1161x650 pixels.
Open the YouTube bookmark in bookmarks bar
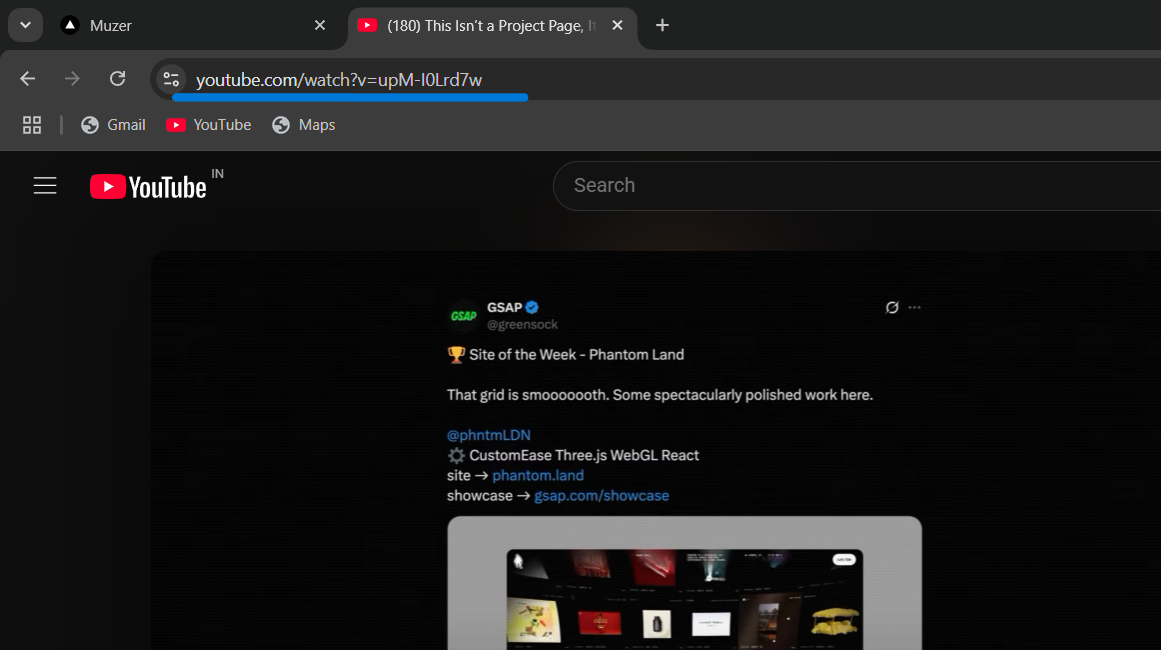pyautogui.click(x=208, y=125)
